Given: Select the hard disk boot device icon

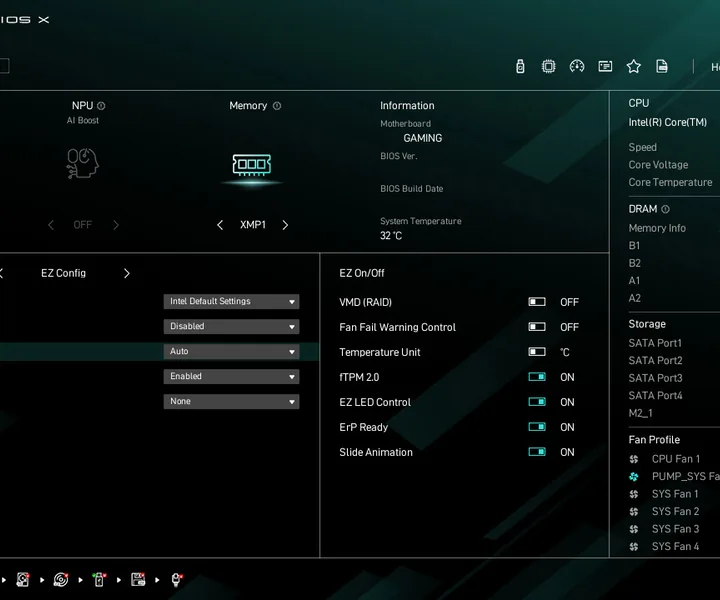Looking at the screenshot, I should point(22,580).
